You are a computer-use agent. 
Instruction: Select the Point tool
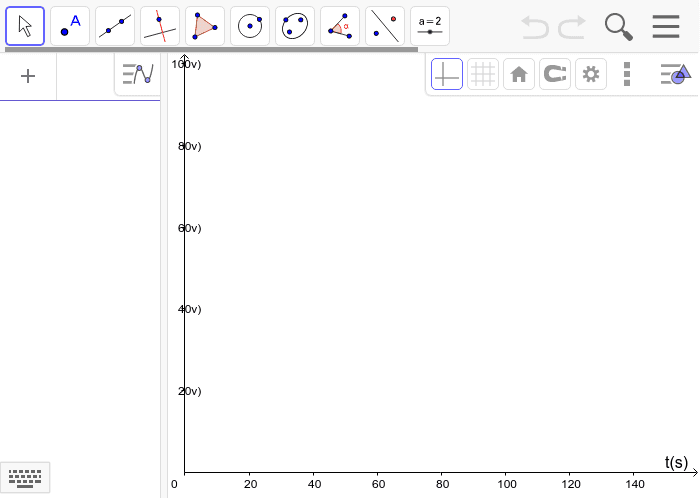(70, 26)
